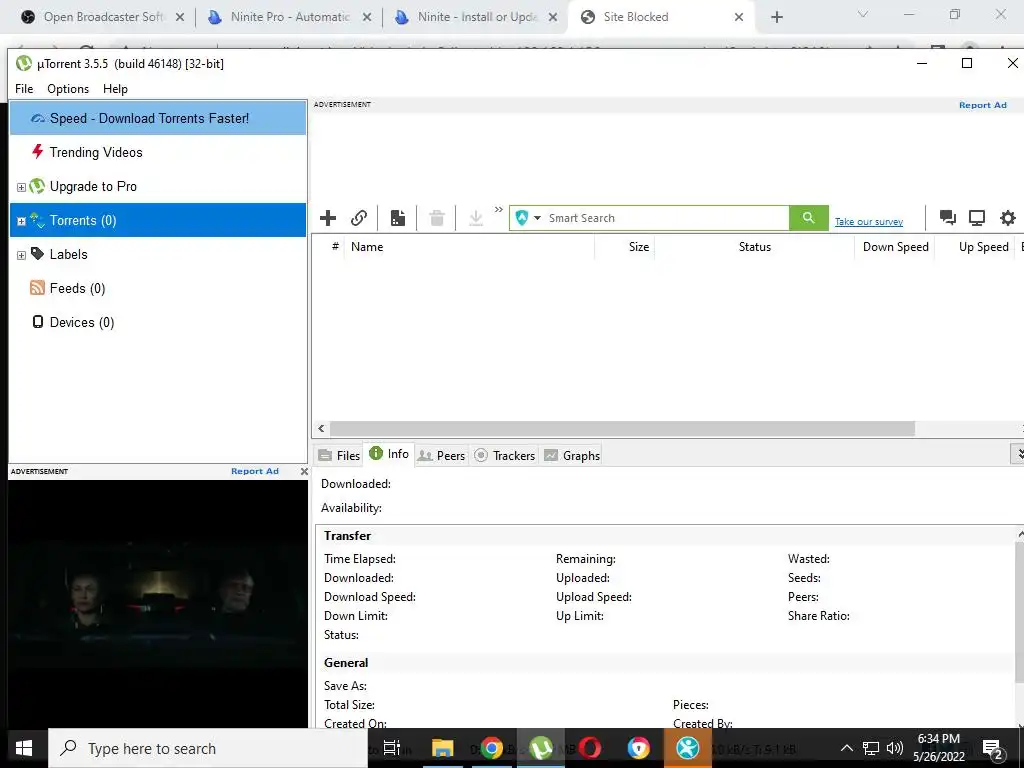
Task: Click the taskbar search box
Action: (208, 748)
